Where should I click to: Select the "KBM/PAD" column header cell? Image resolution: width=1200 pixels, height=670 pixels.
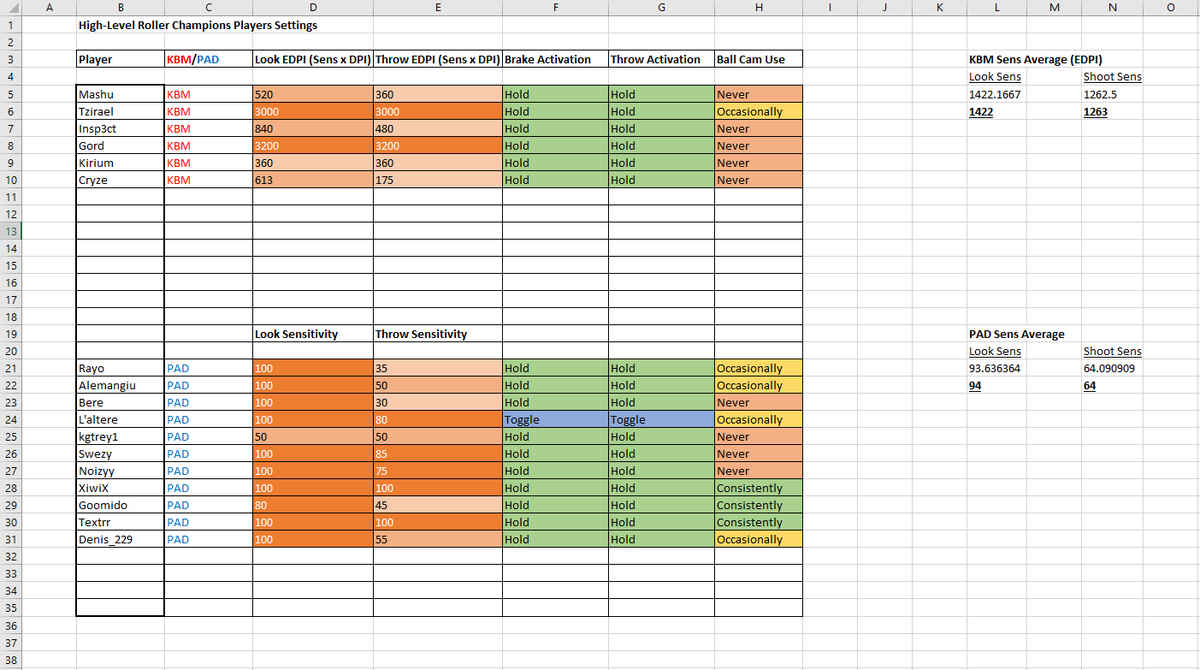pyautogui.click(x=207, y=59)
